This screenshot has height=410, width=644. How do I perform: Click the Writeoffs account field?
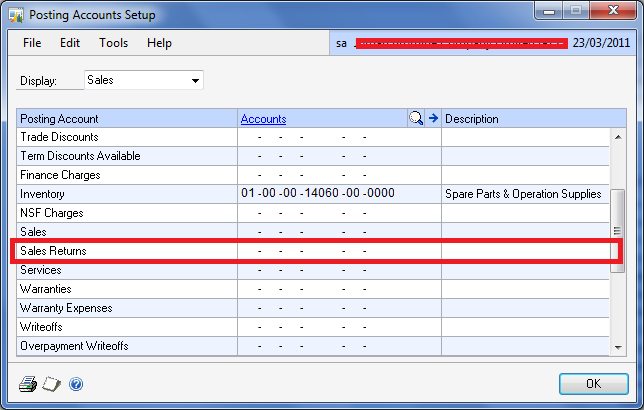[339, 327]
